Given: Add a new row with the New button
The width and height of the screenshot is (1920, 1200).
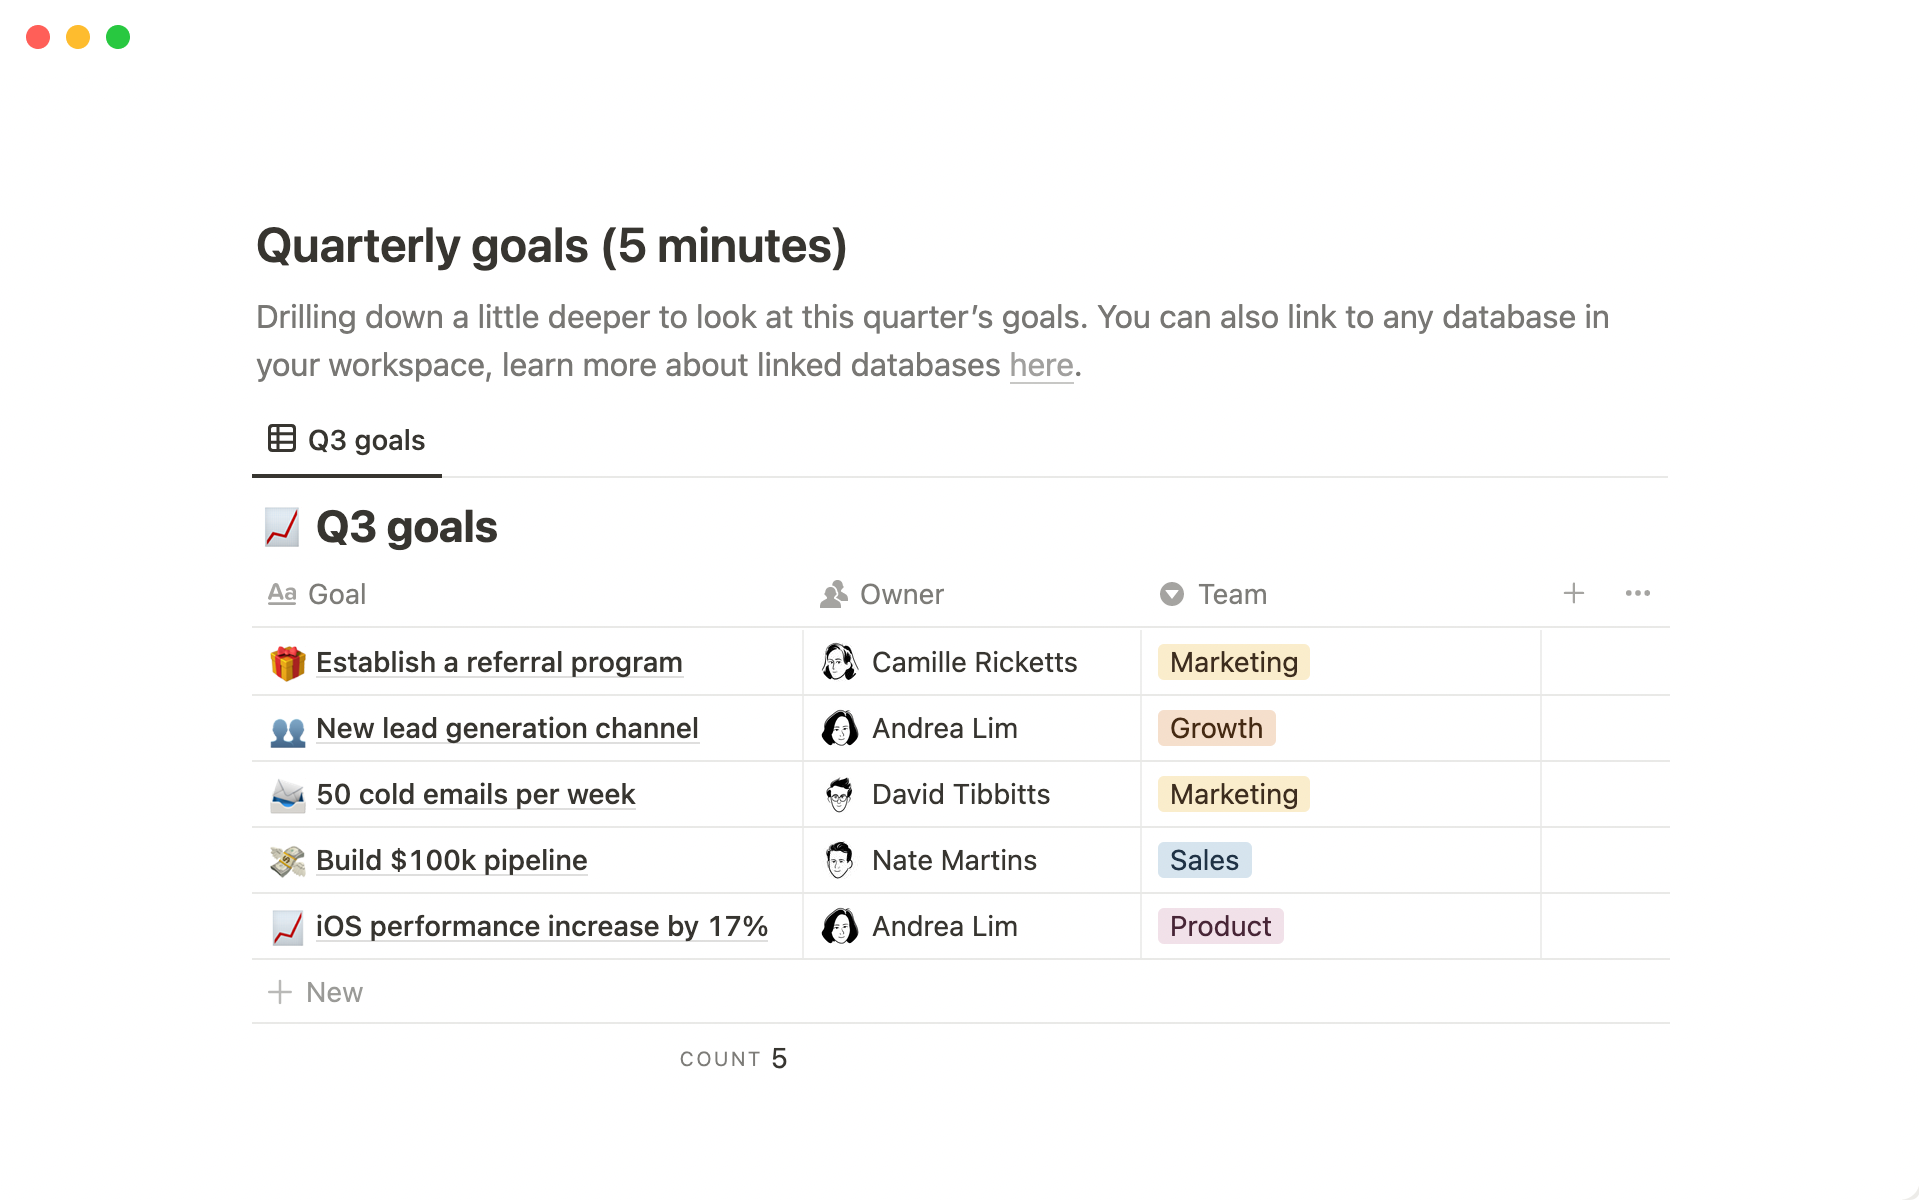Looking at the screenshot, I should (315, 992).
